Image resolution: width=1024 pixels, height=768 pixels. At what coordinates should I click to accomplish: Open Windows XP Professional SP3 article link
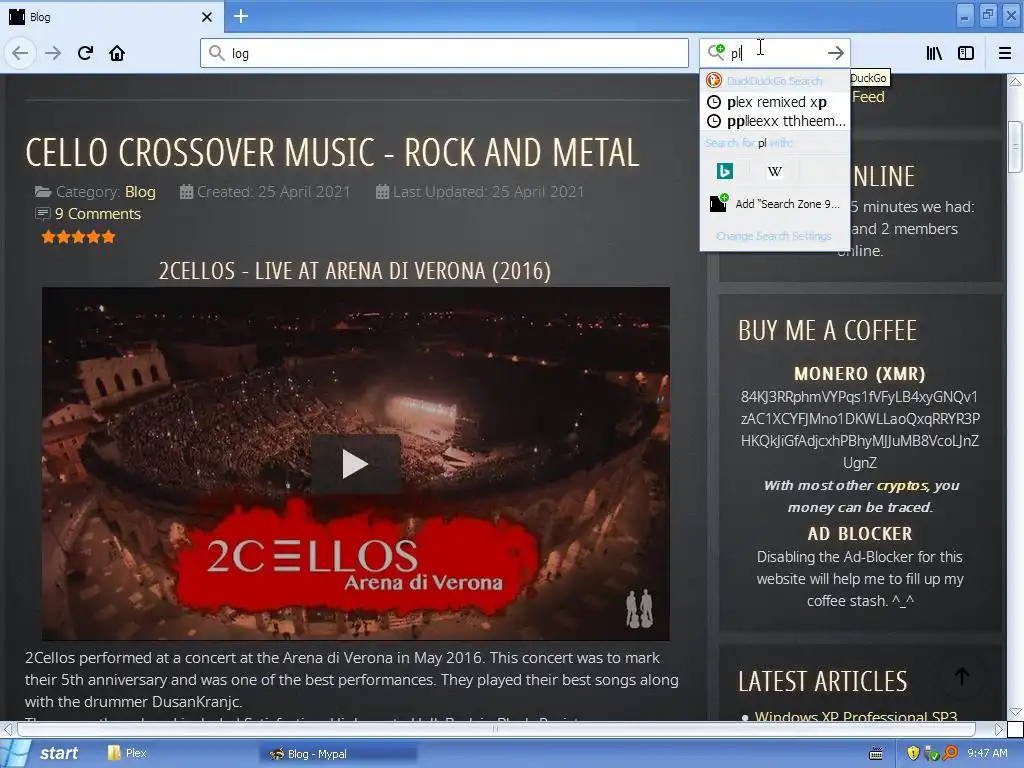(856, 716)
